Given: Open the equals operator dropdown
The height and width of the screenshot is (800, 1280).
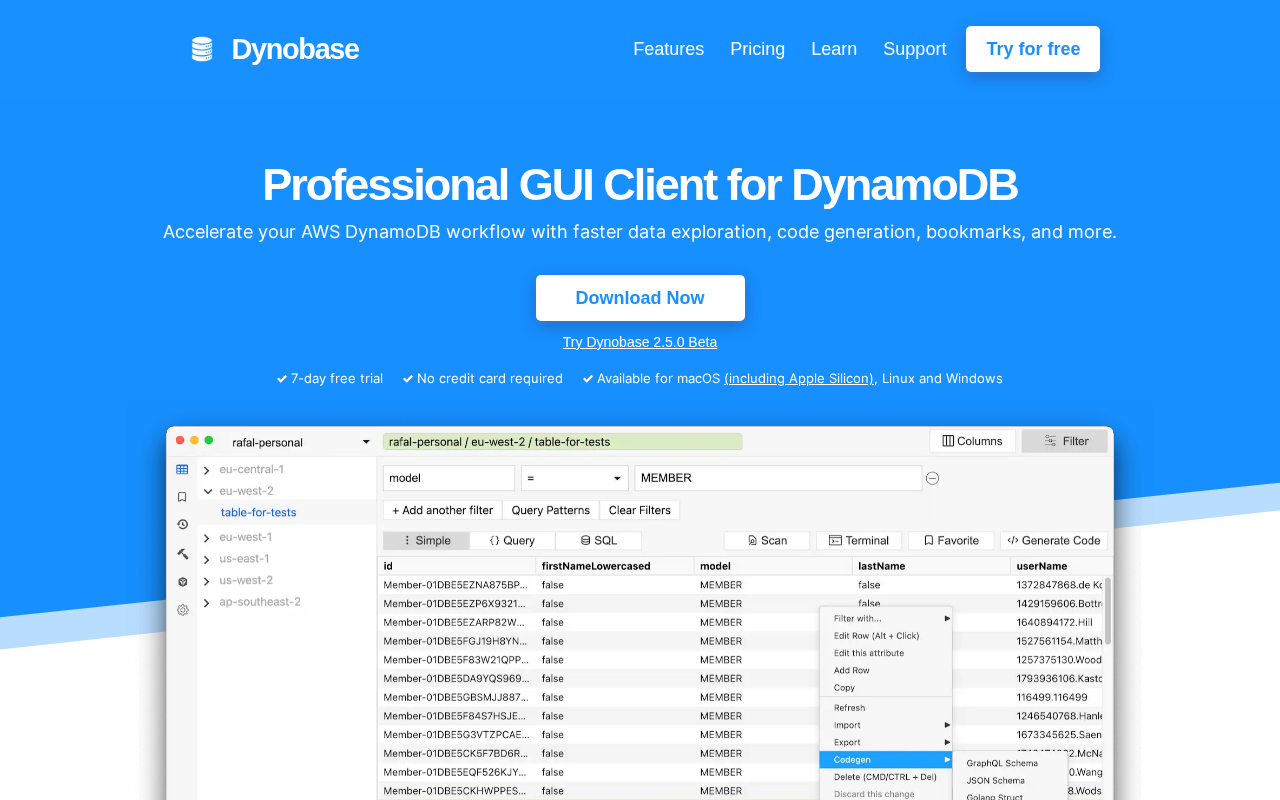Looking at the screenshot, I should click(575, 478).
